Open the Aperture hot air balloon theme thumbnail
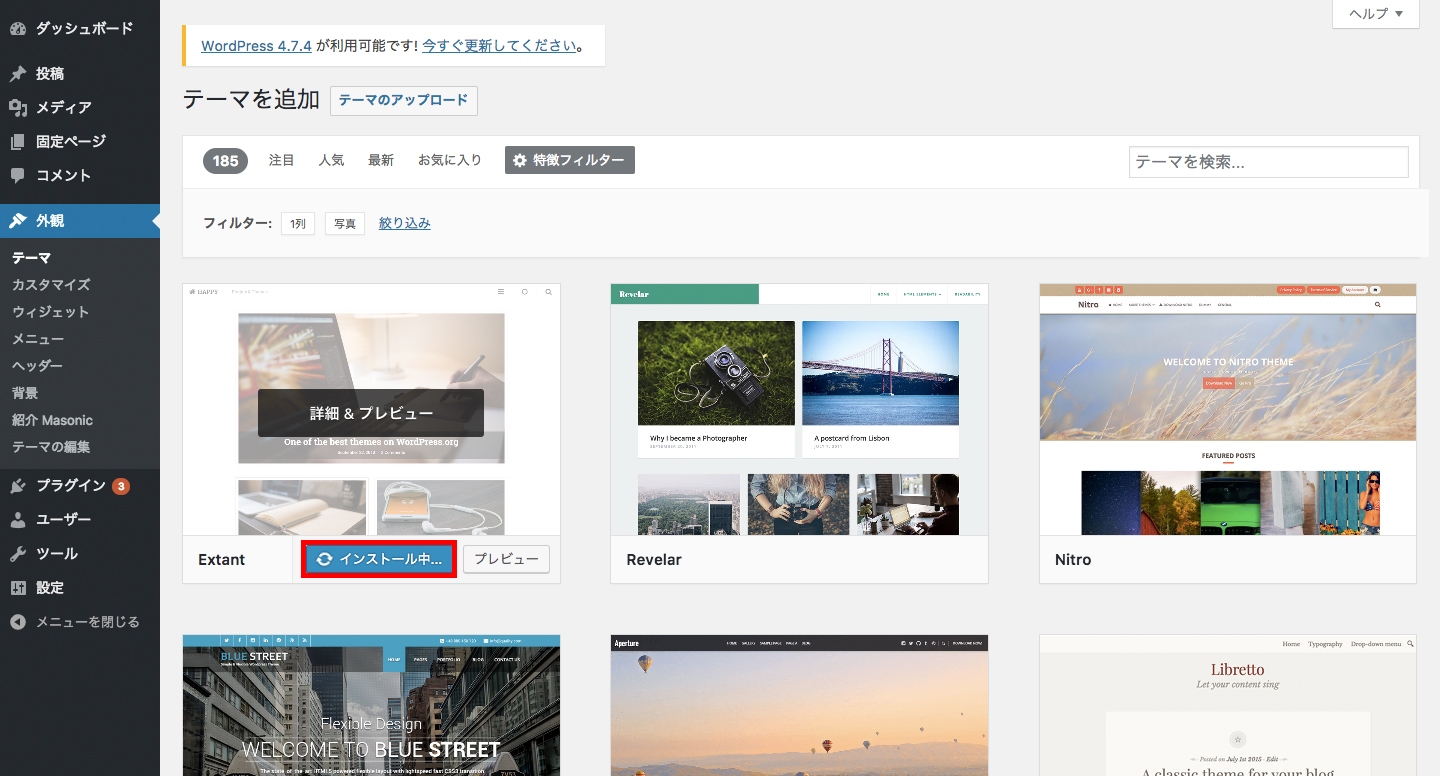Image resolution: width=1440 pixels, height=776 pixels. click(799, 705)
